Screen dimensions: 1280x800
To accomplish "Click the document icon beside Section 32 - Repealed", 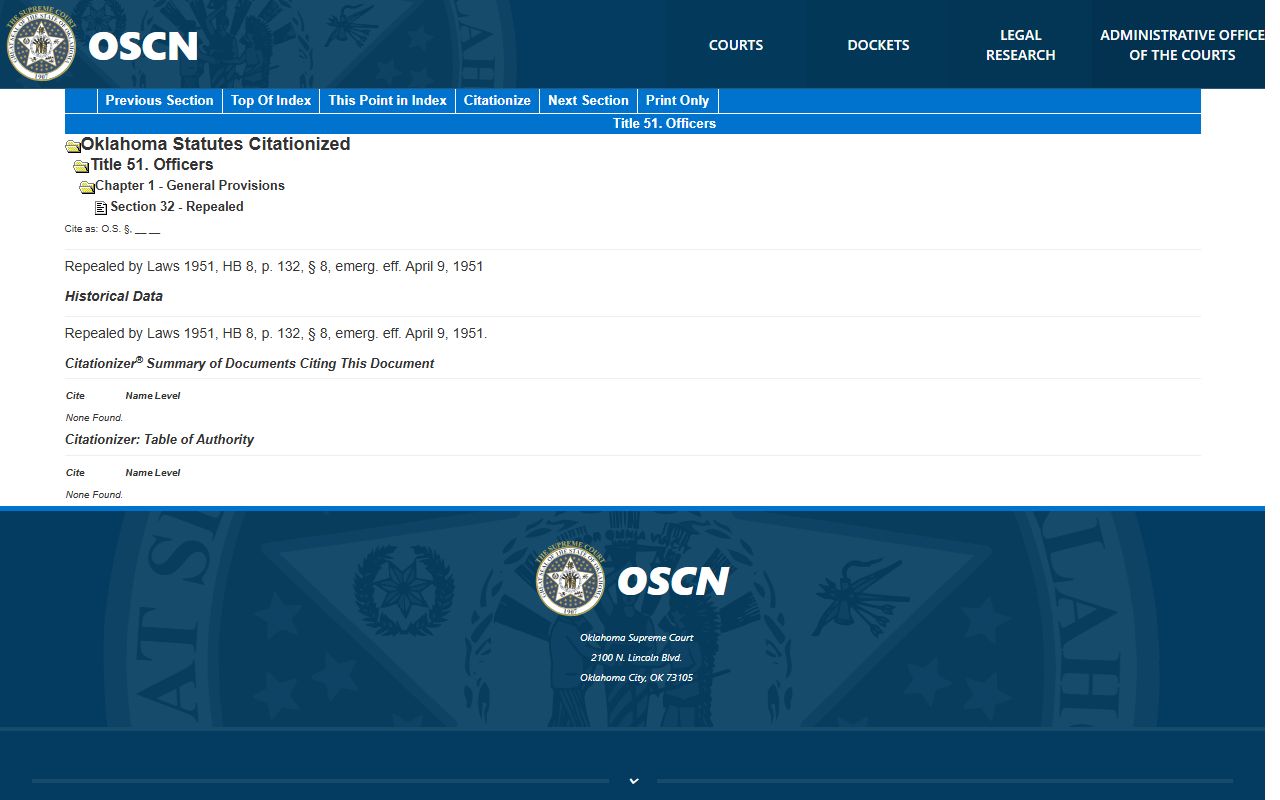I will coord(101,208).
